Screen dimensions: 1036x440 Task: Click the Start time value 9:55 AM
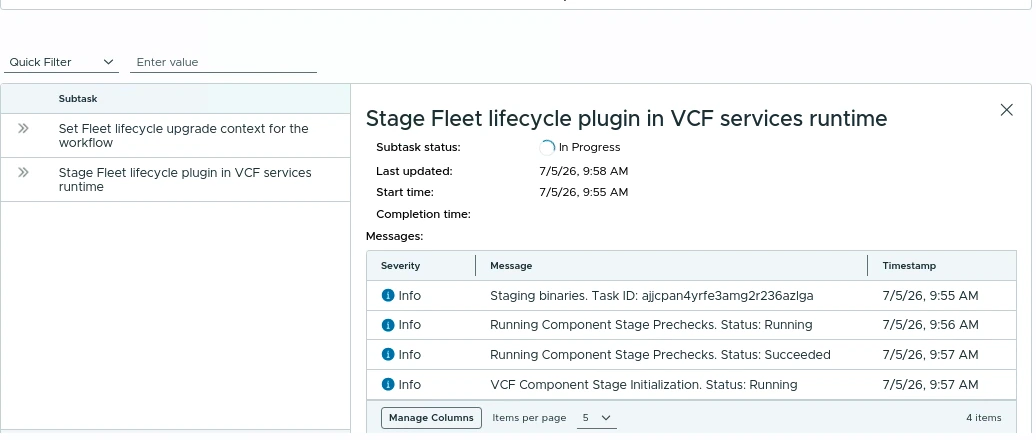583,192
